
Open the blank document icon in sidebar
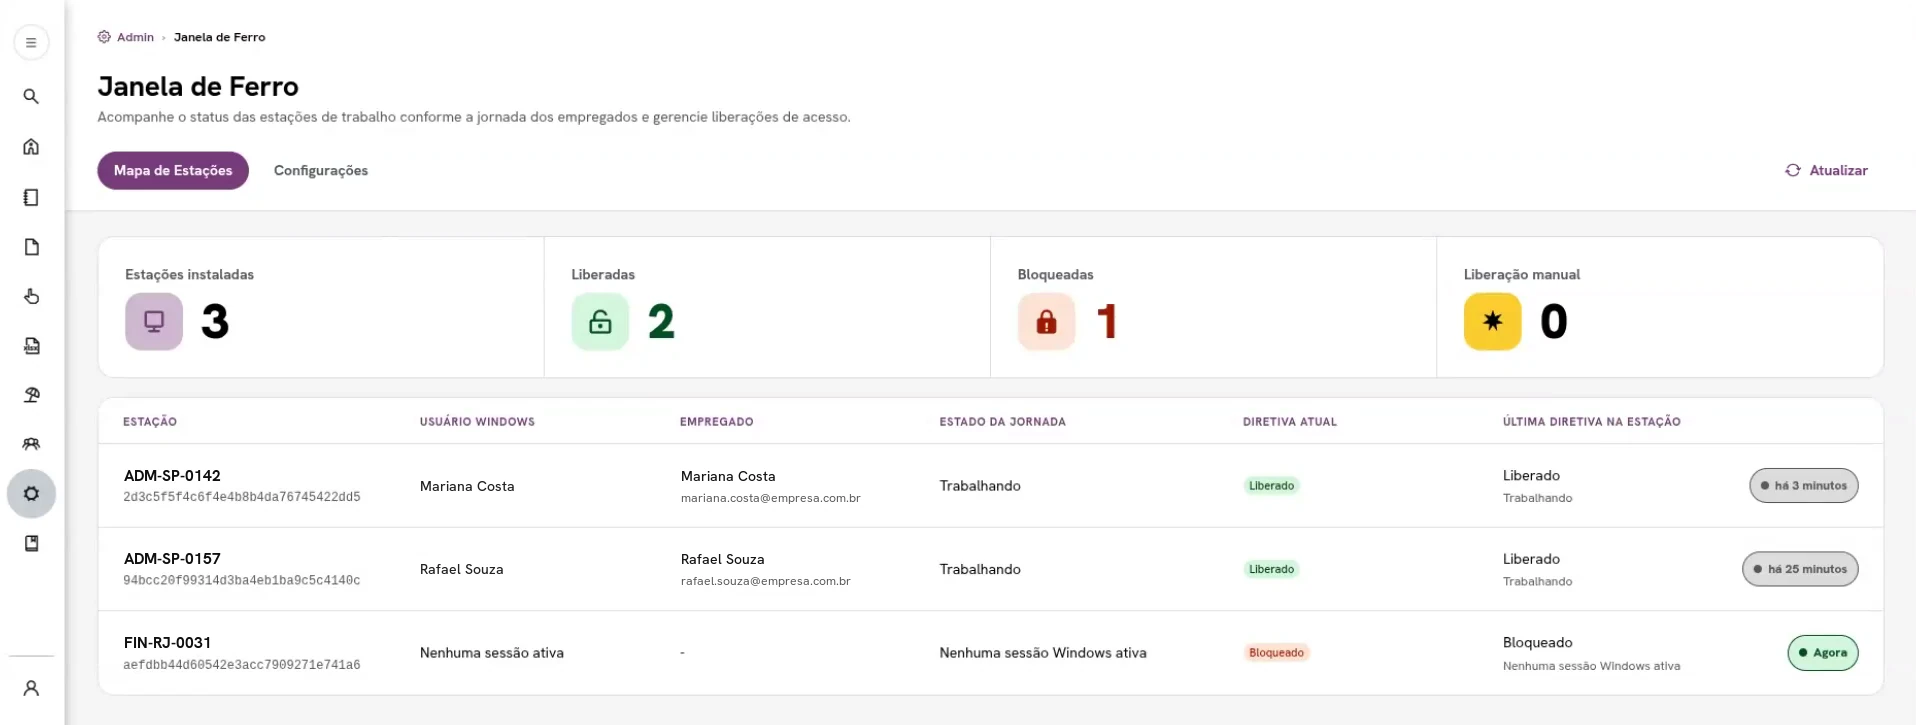pos(31,247)
